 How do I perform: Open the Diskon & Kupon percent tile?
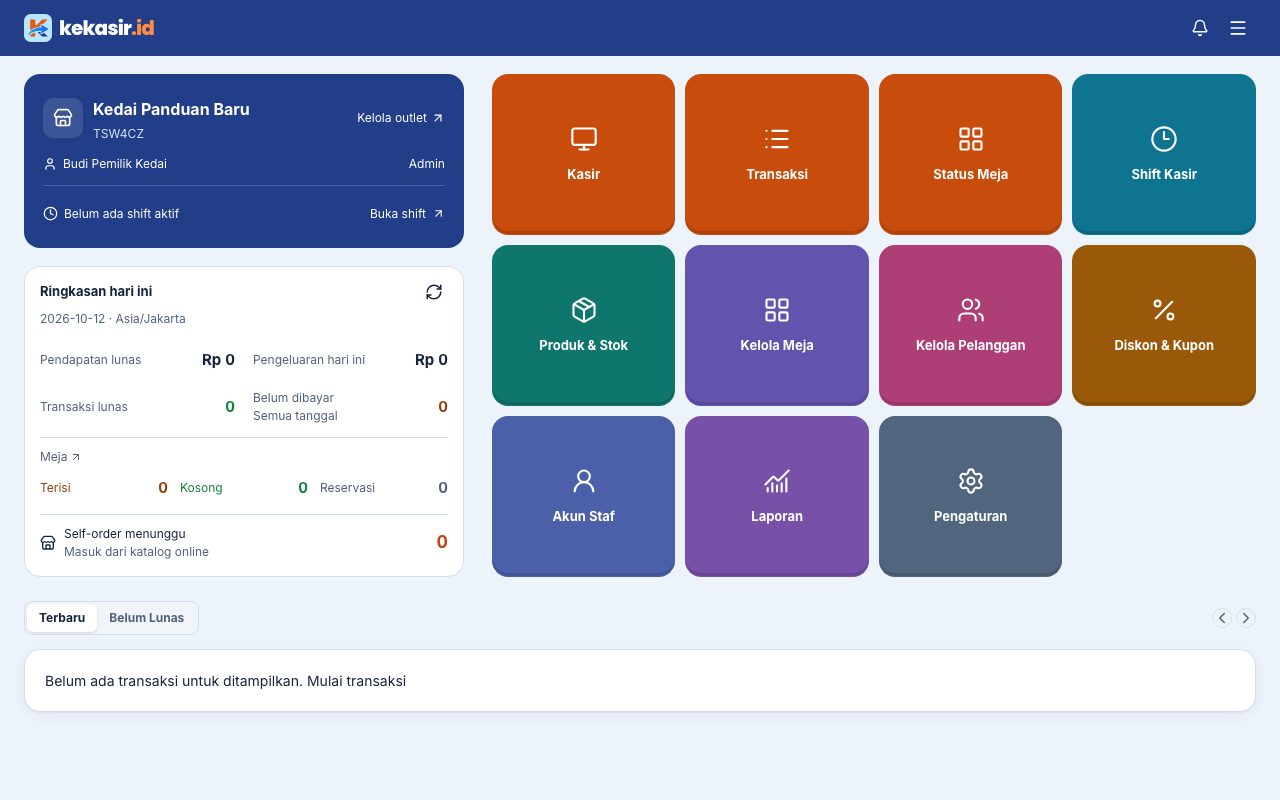coord(1164,325)
